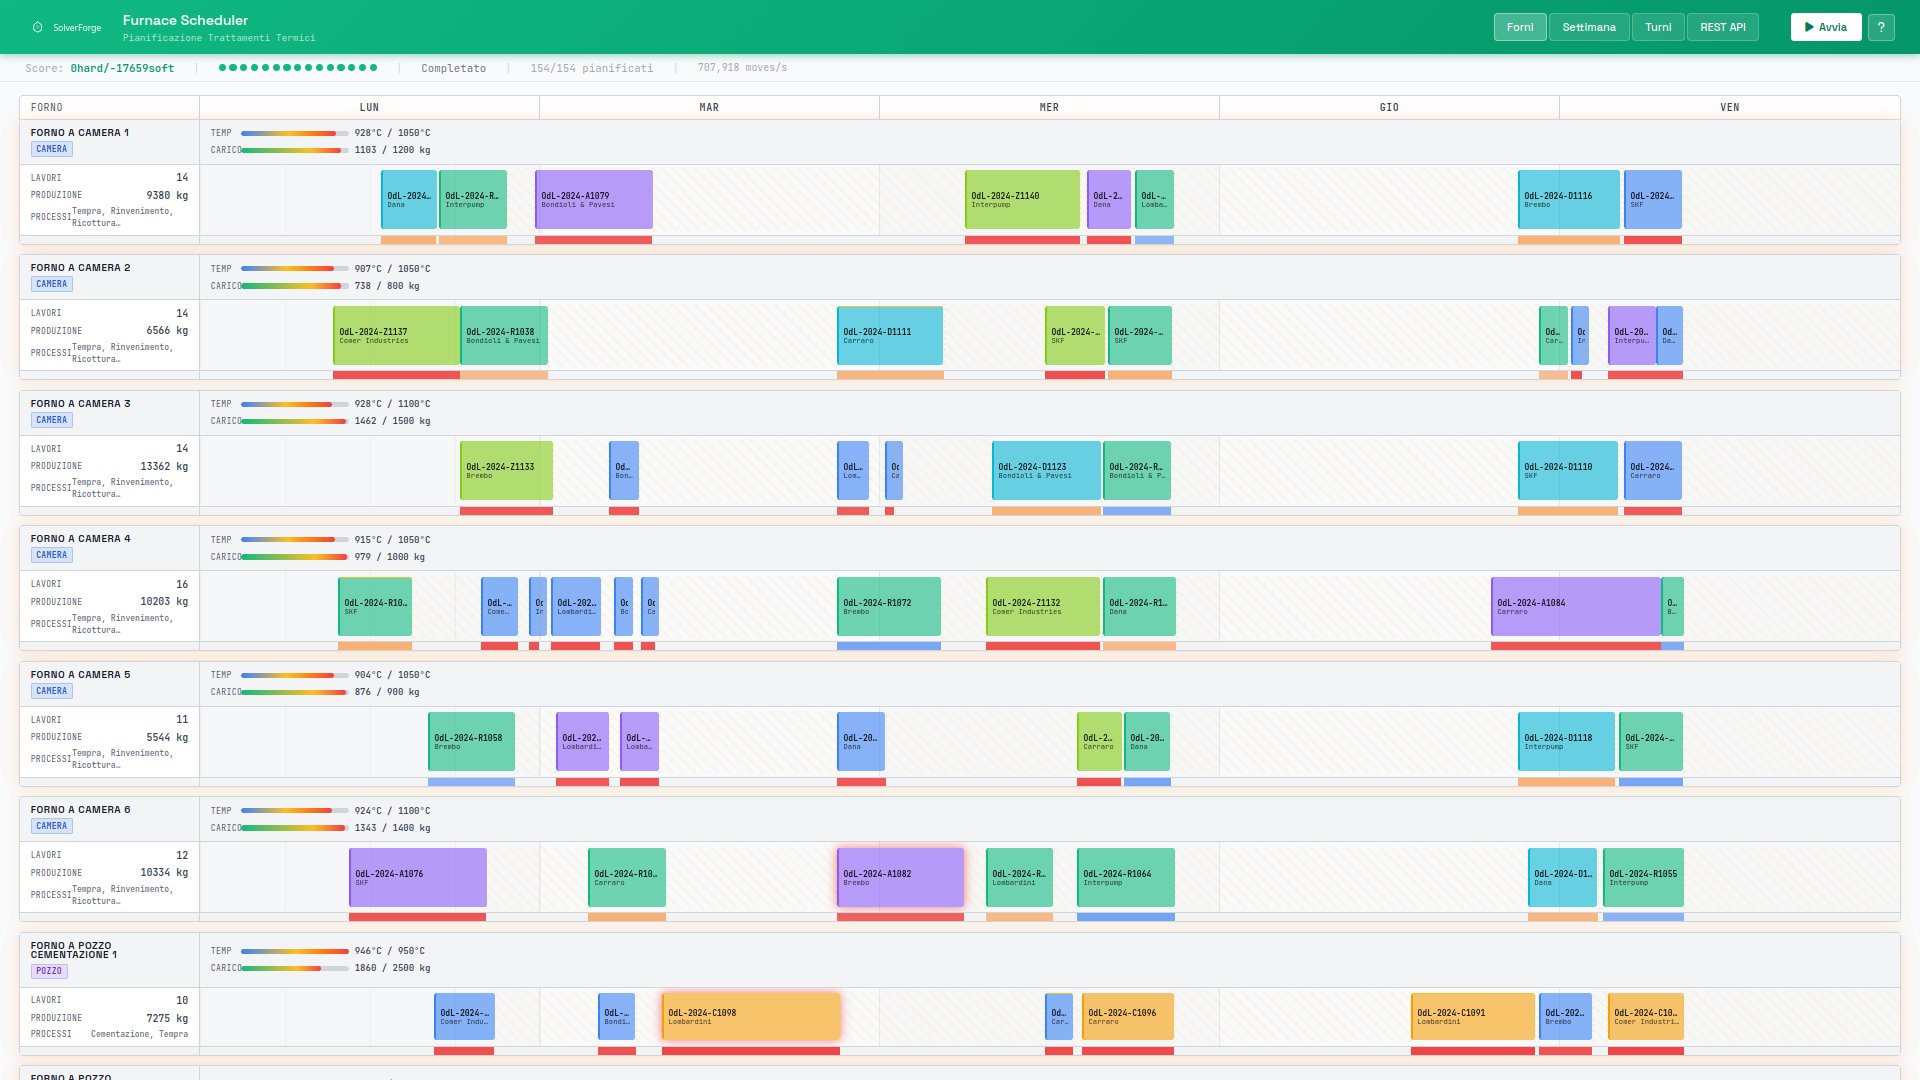The image size is (1920, 1080).
Task: Open the Settimana tab
Action: pos(1589,27)
